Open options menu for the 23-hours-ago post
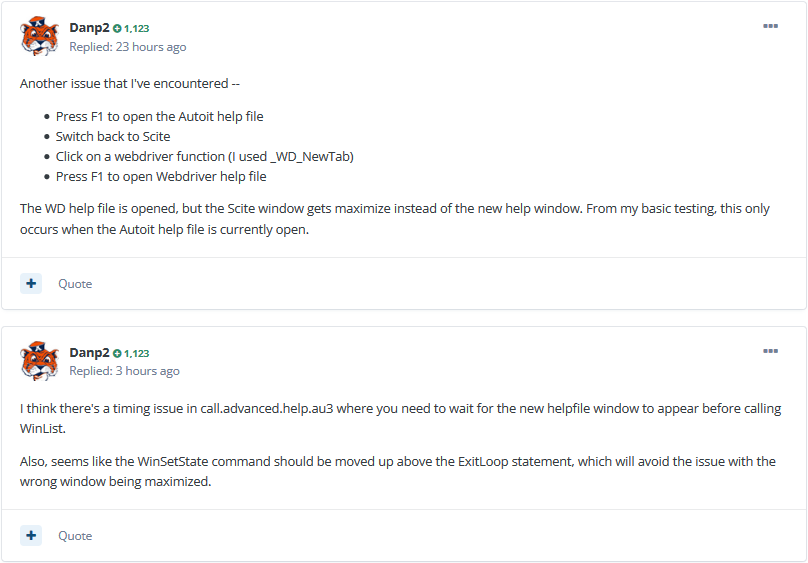This screenshot has height=563, width=808. click(770, 26)
